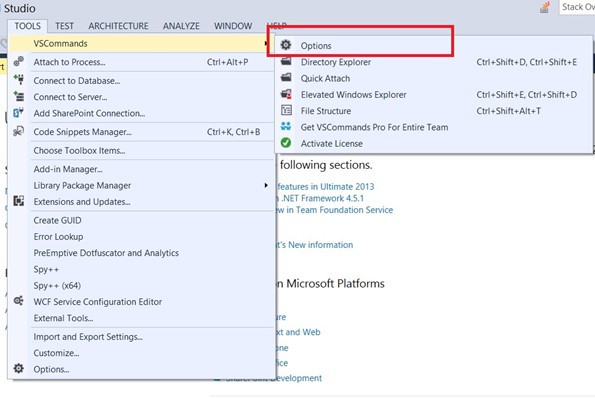The image size is (595, 398).
Task: Open the .NET Framework 4.5.1 link
Action: 322,198
